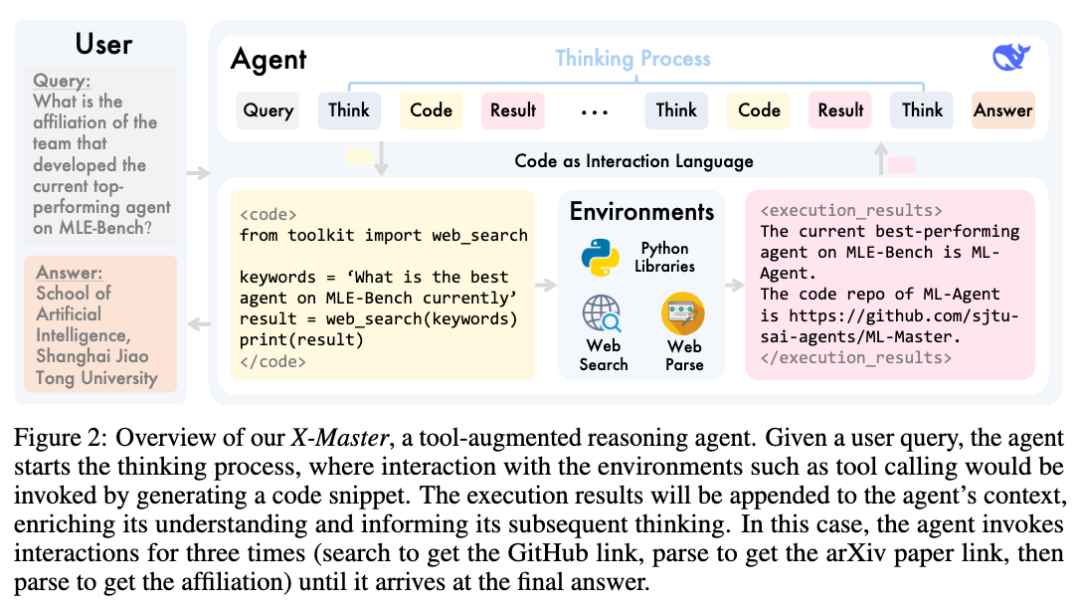Click the underlined "Answer:" label in User panel
The height and width of the screenshot is (607, 1080).
point(69,272)
